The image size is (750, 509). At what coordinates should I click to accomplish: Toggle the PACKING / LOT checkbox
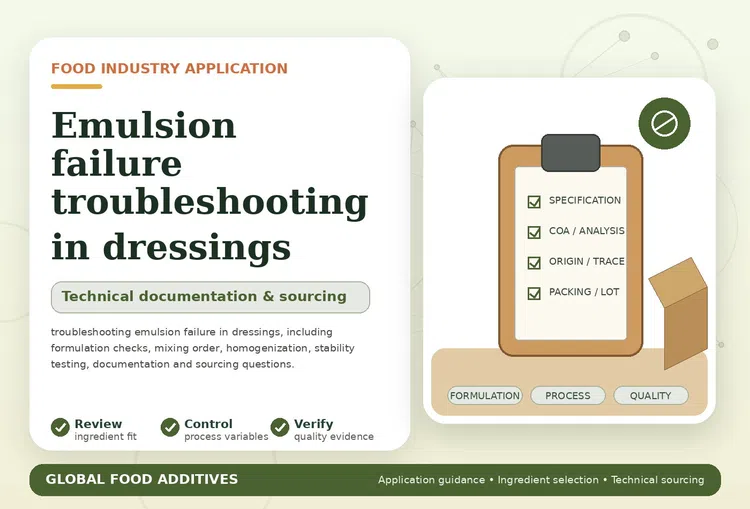534,293
